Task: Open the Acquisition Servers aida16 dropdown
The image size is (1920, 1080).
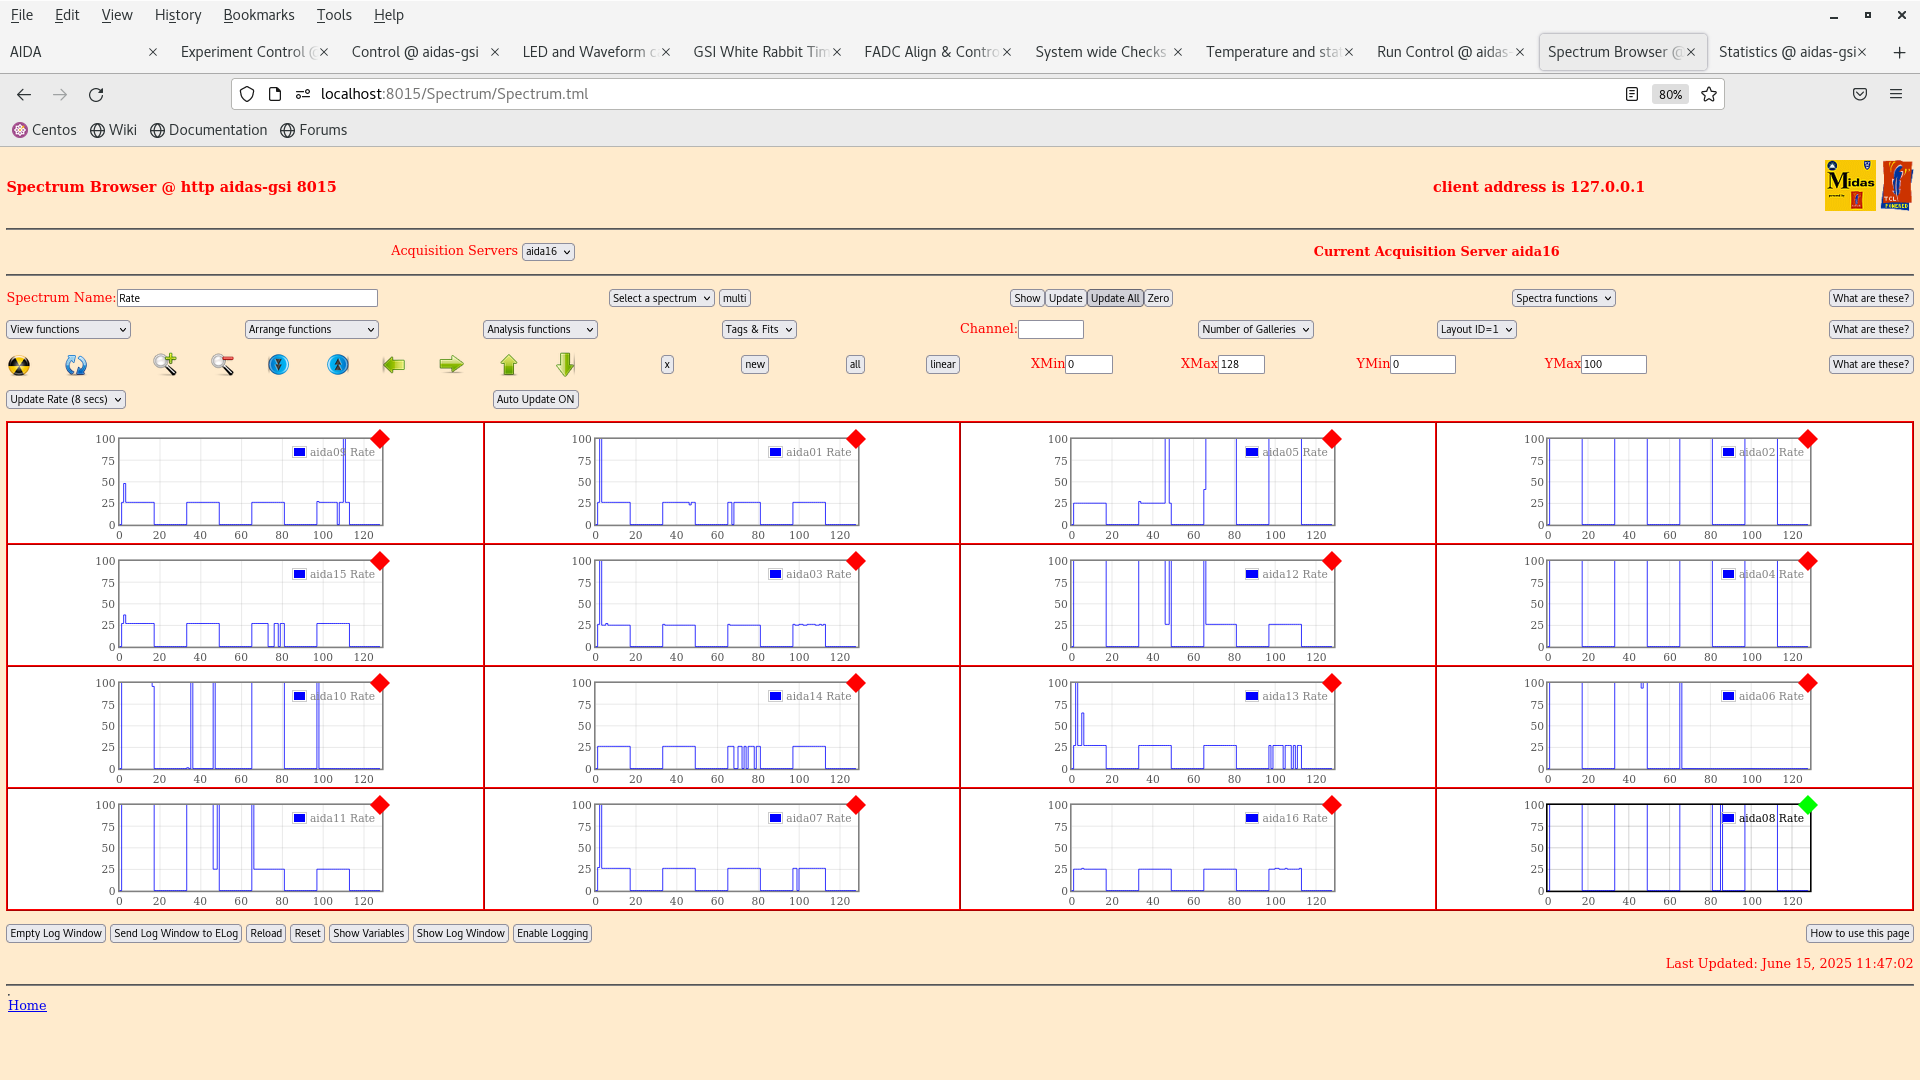Action: coord(548,252)
